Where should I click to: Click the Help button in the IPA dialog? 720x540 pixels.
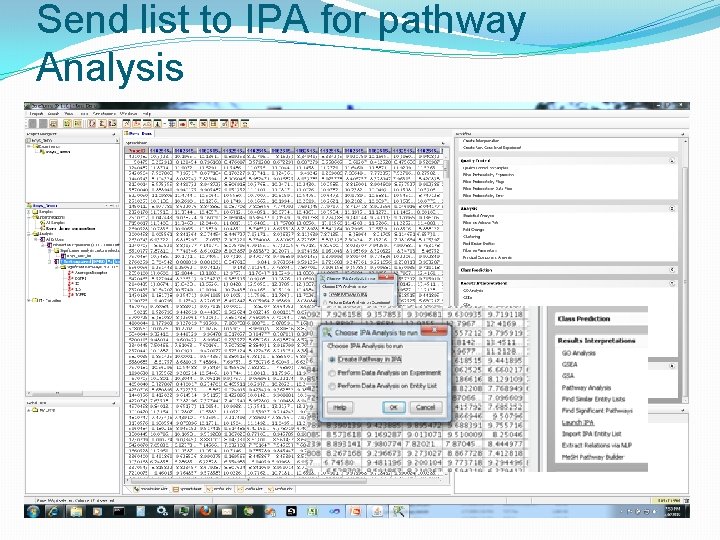click(340, 407)
